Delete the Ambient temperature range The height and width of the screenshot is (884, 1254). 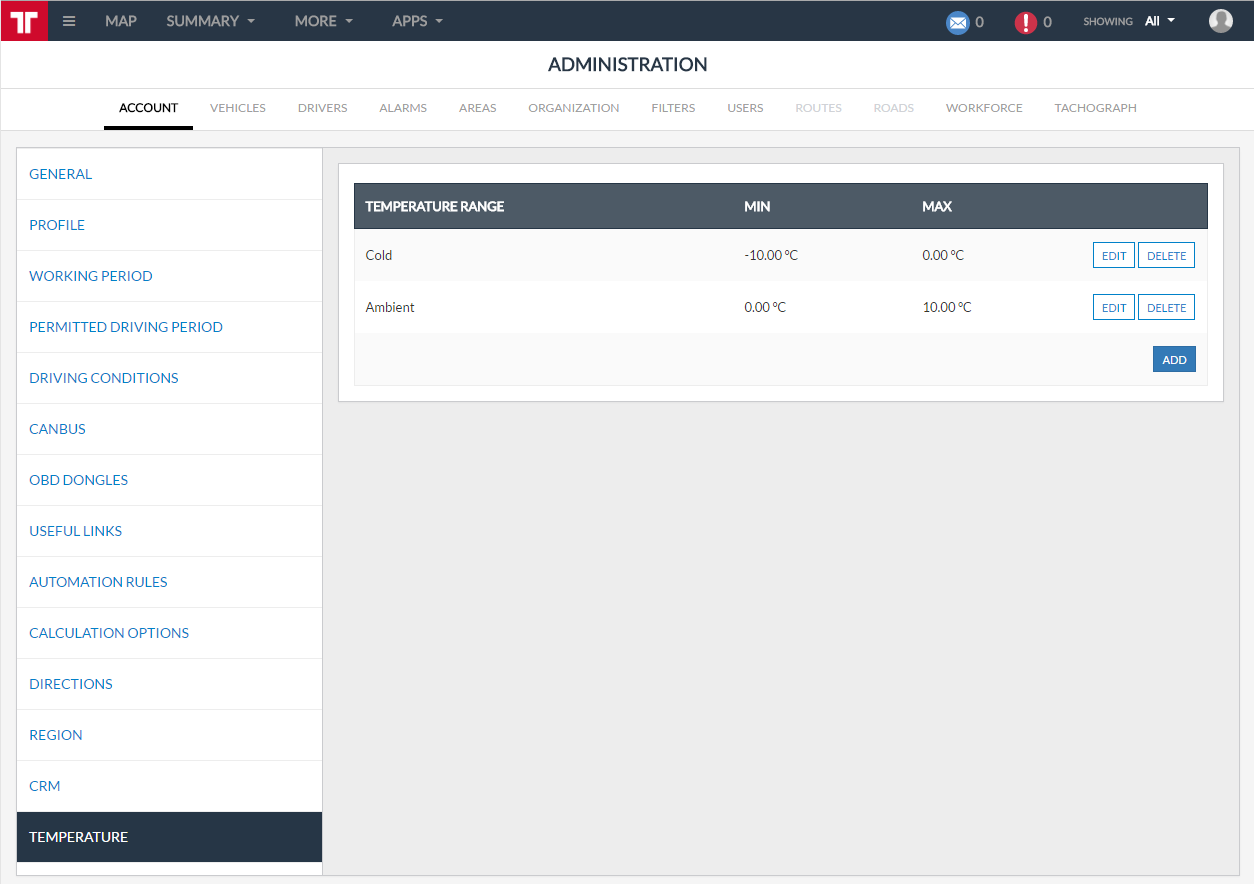coord(1166,308)
